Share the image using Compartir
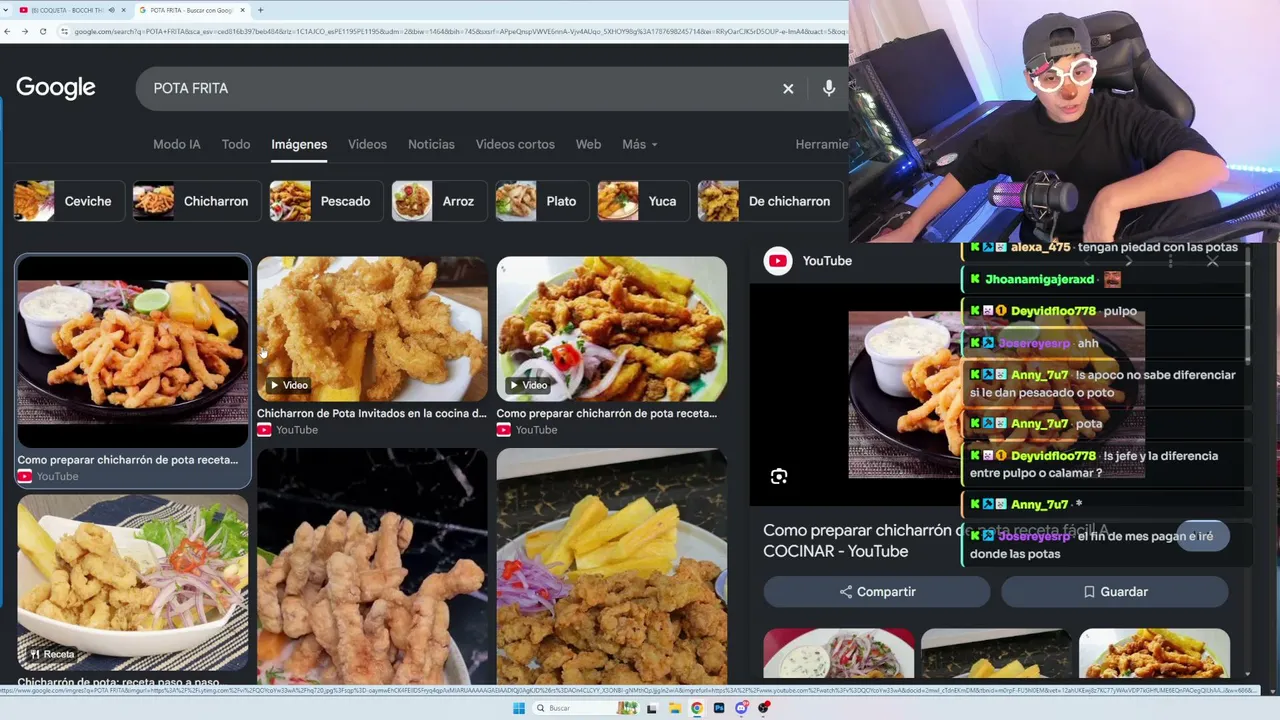Screen dimensions: 1280x720 (x=877, y=592)
